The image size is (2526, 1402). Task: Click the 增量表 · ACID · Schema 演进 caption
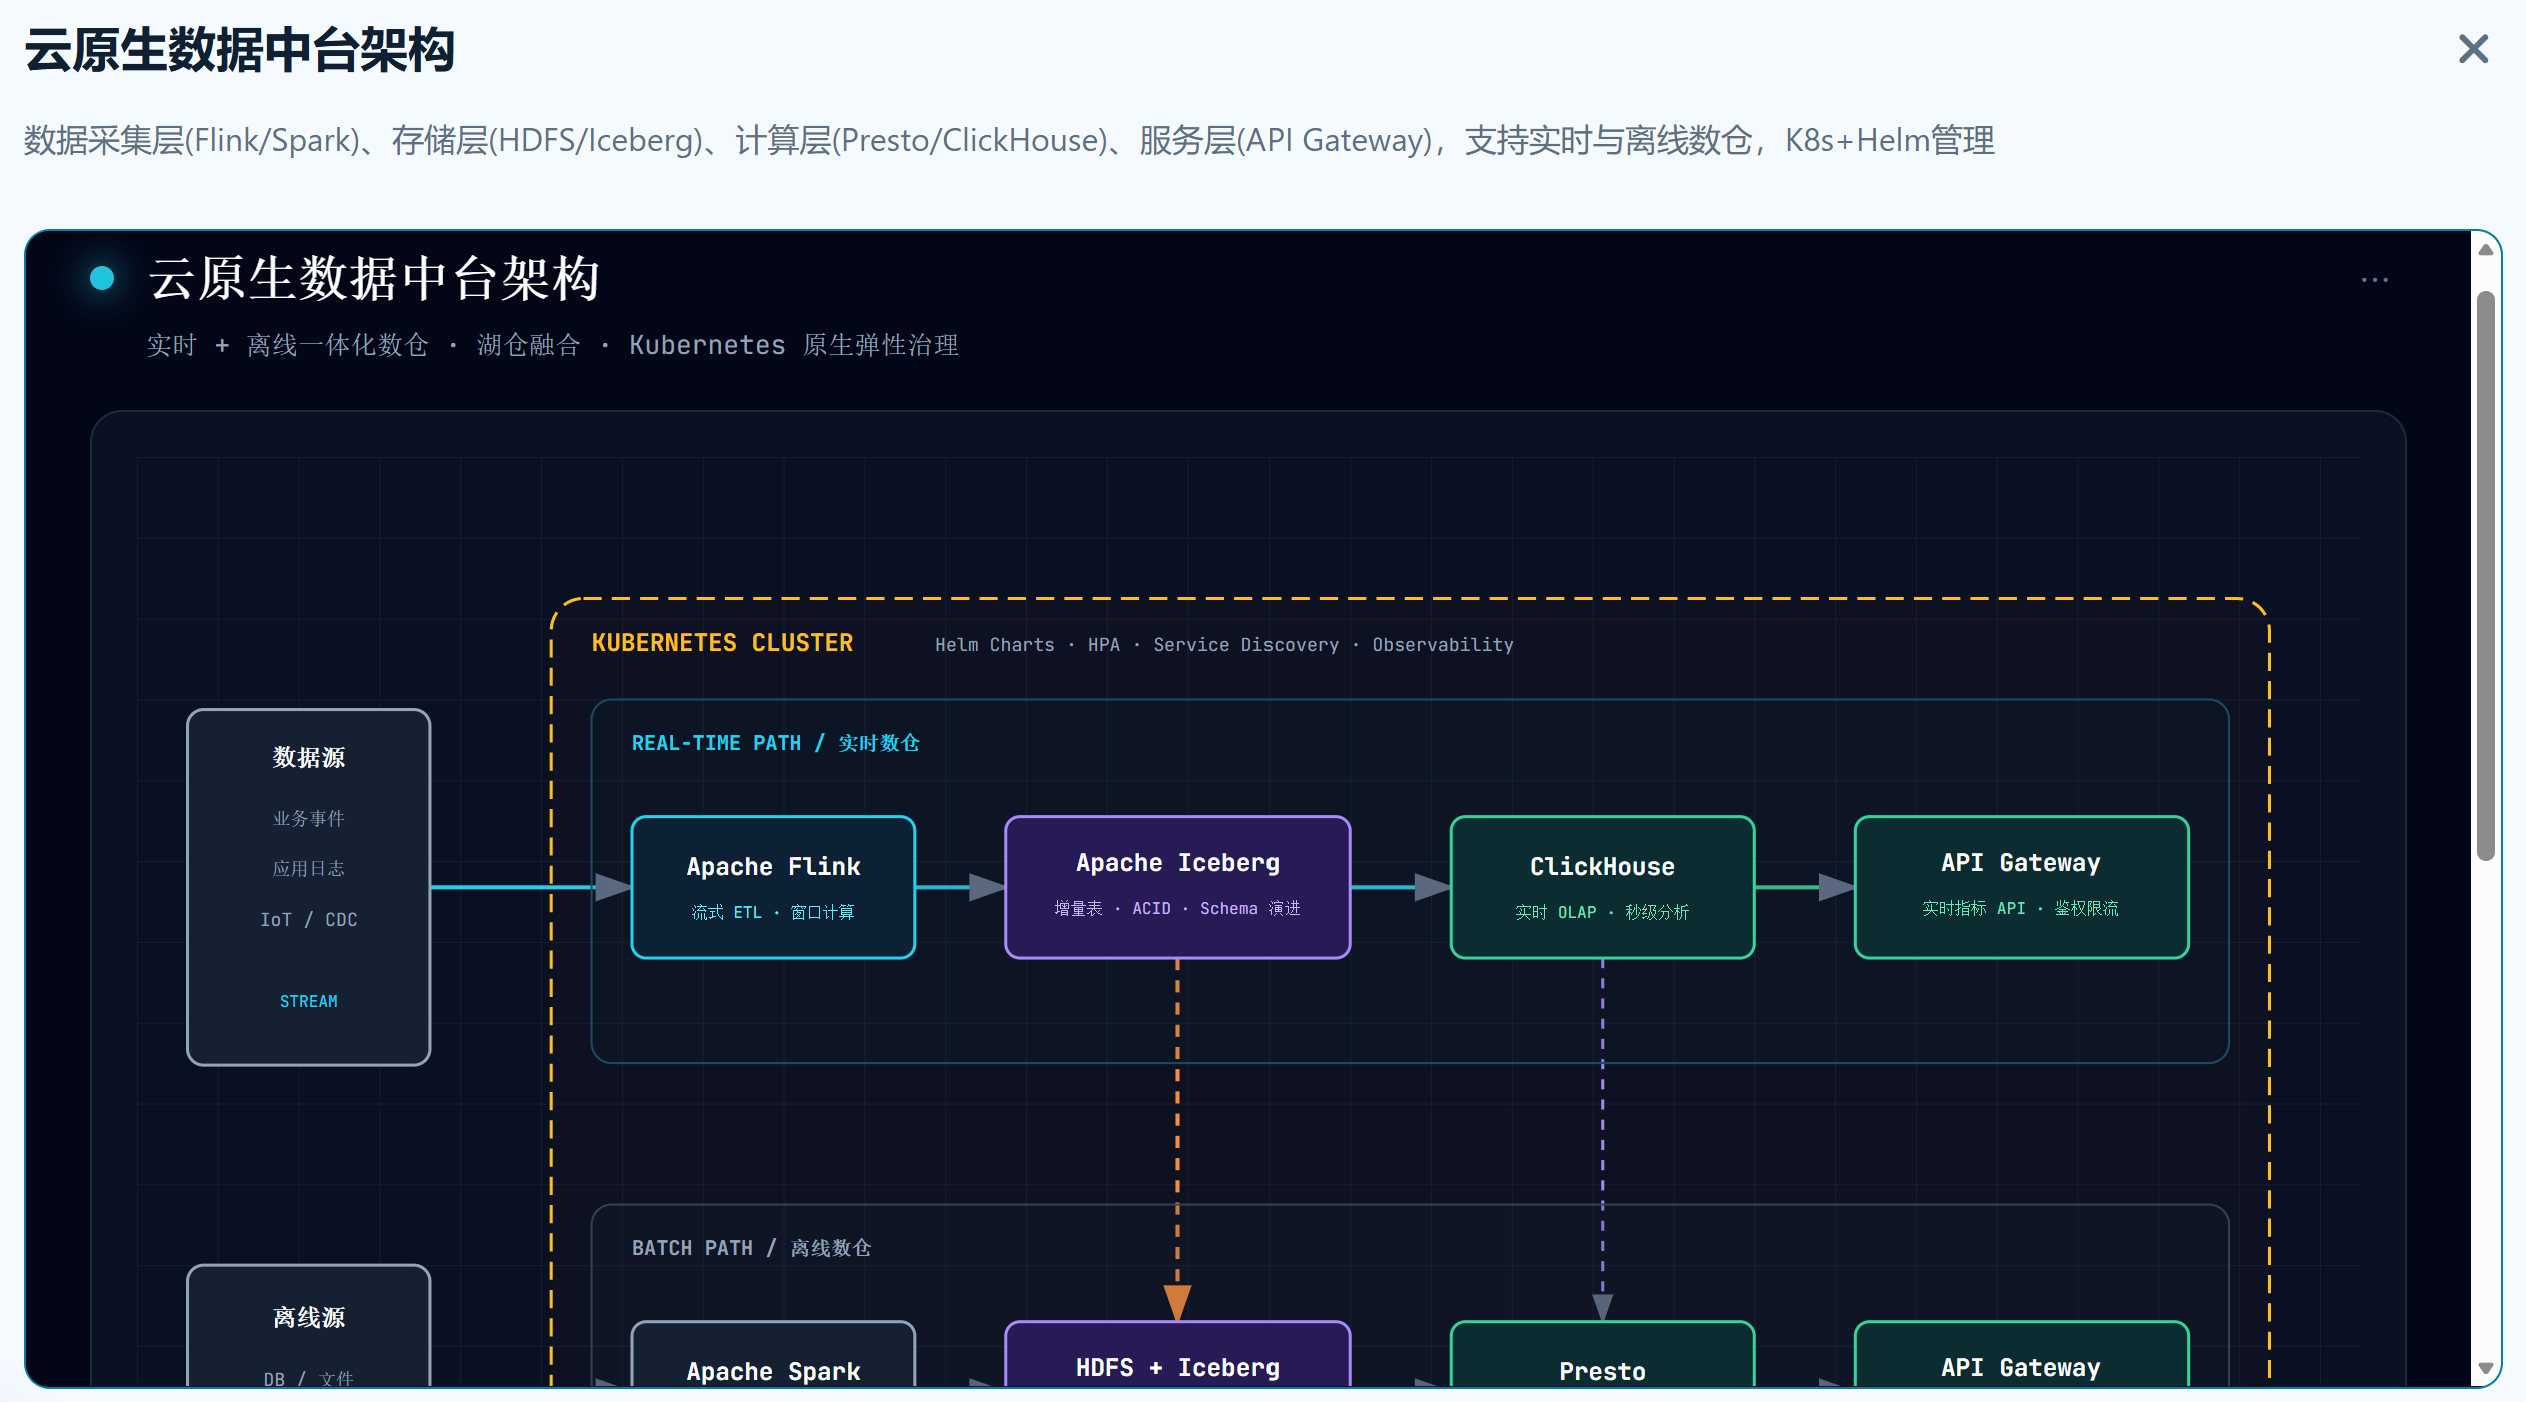(x=1177, y=908)
